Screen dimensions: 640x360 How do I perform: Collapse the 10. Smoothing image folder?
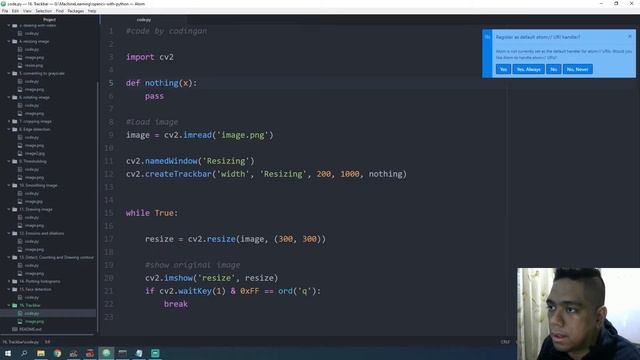coord(9,185)
